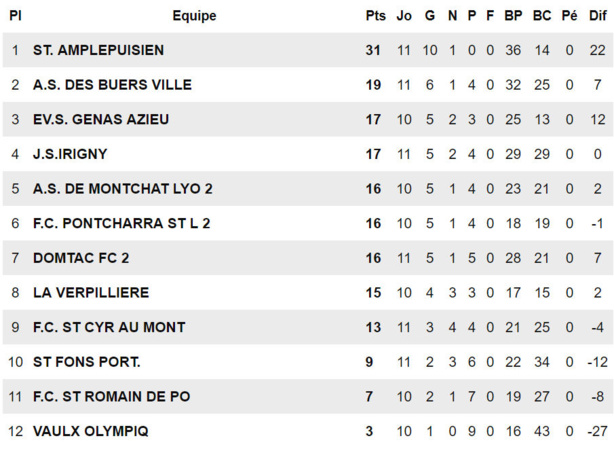
Task: Open DOMTAC FC 2 team entry
Action: [x=81, y=258]
